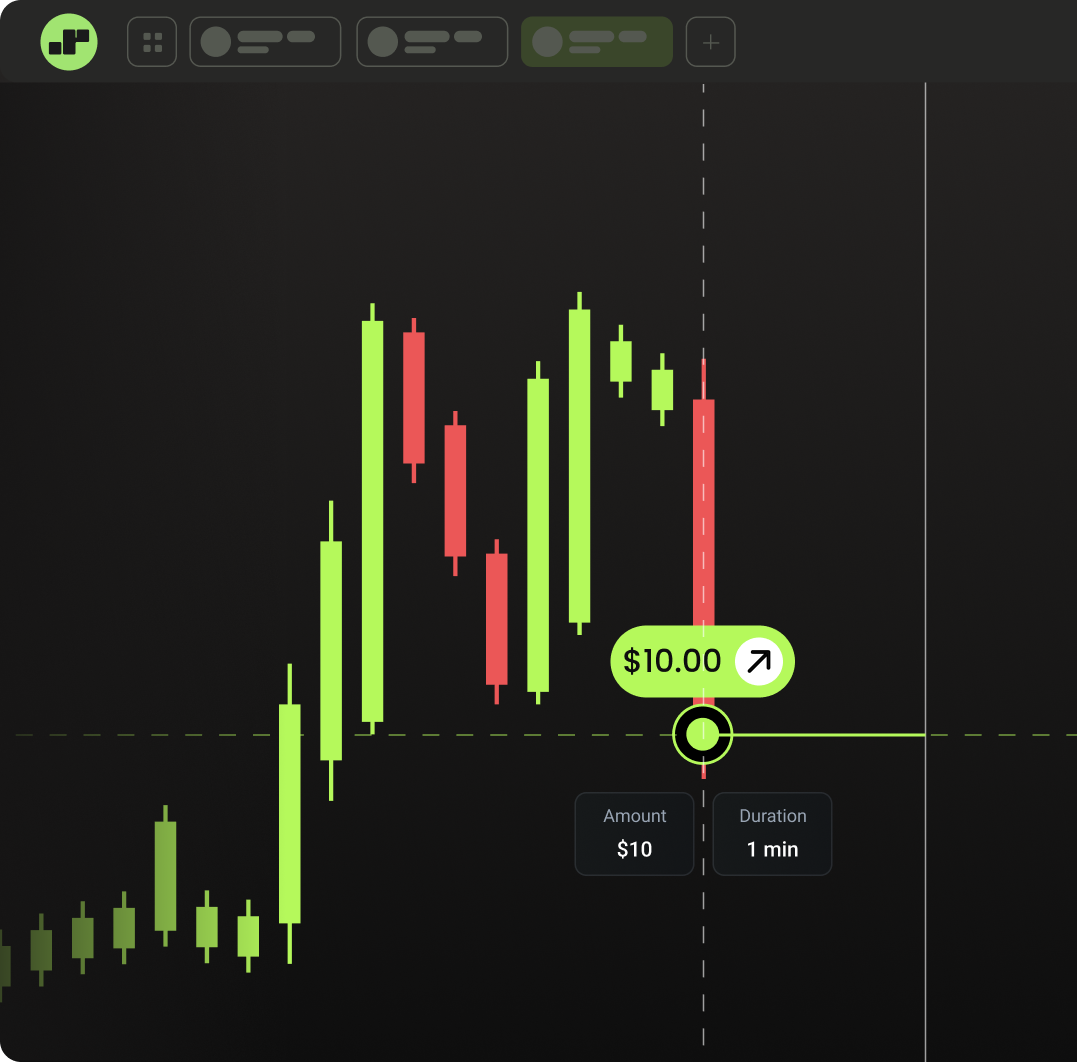The width and height of the screenshot is (1077, 1062).
Task: Click the dashed vertical current-time line
Action: pos(704,200)
